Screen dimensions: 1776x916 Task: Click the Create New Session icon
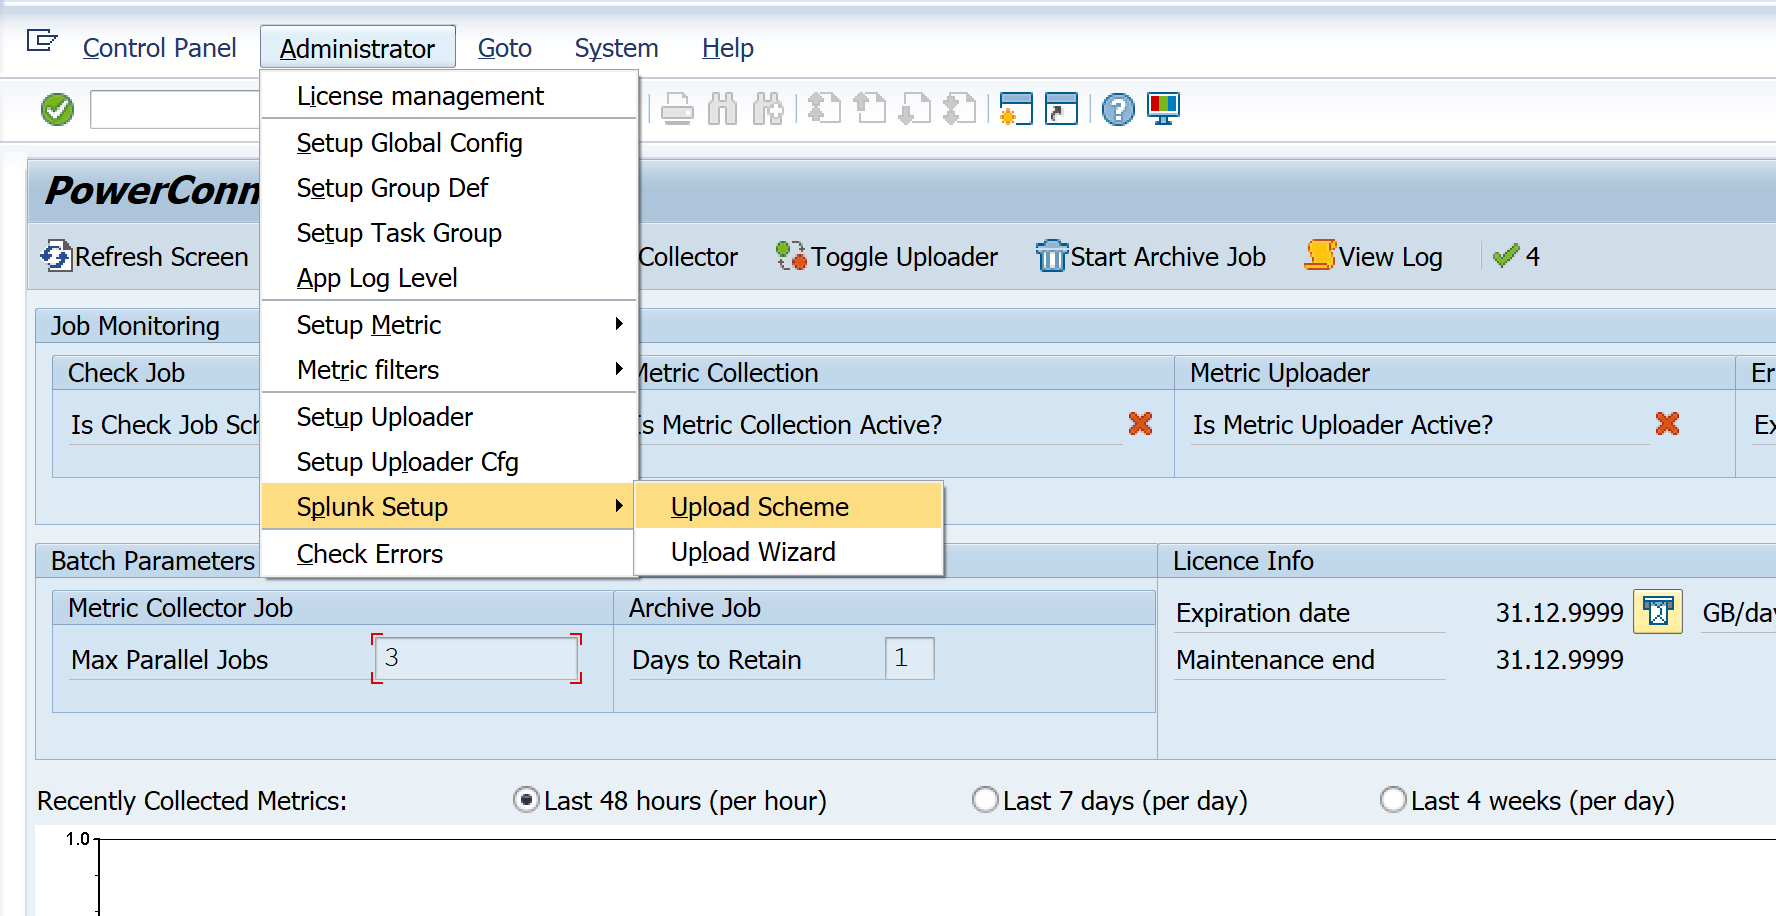point(1015,109)
